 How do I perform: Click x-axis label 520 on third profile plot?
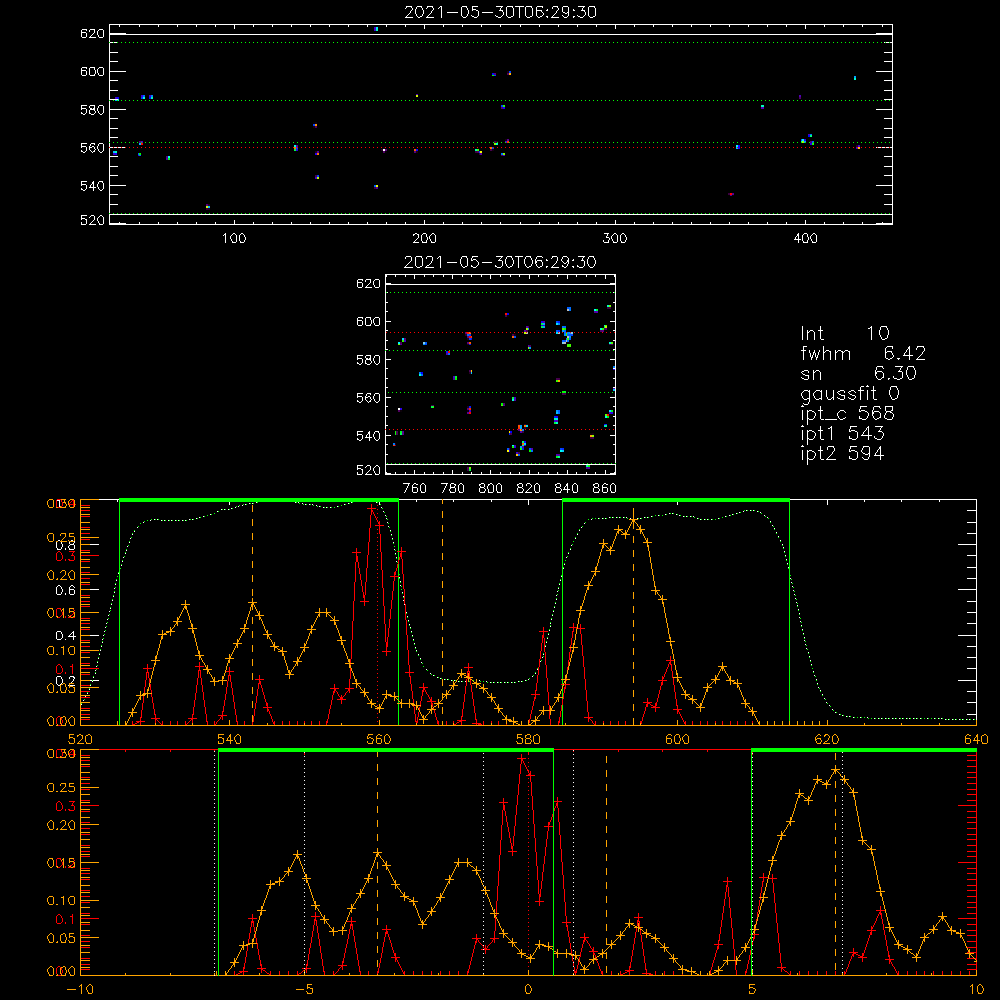pyautogui.click(x=80, y=740)
